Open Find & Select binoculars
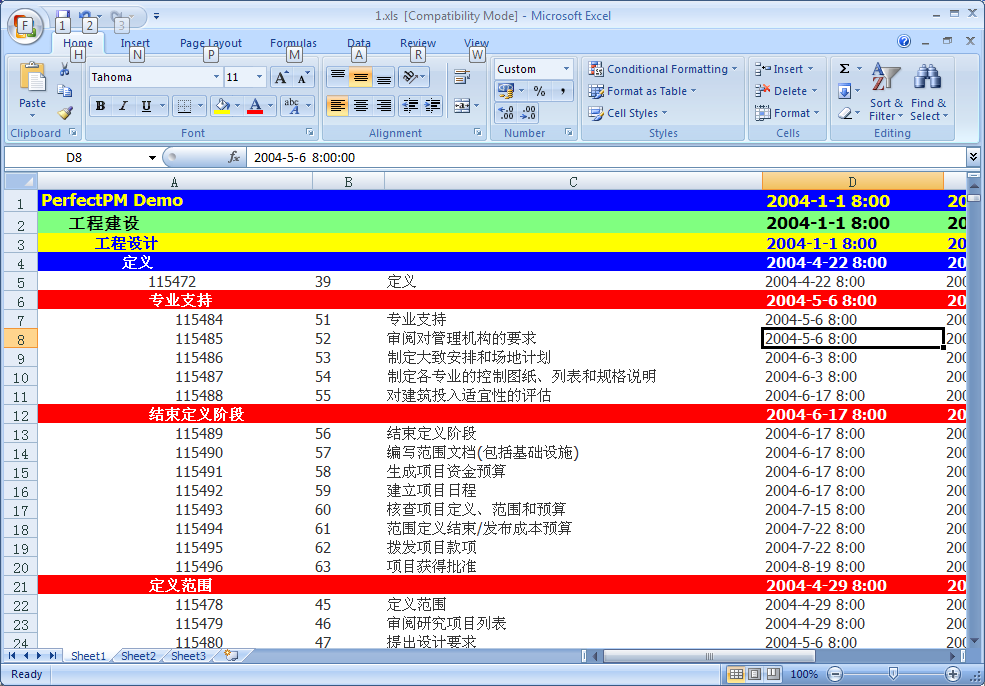 928,92
